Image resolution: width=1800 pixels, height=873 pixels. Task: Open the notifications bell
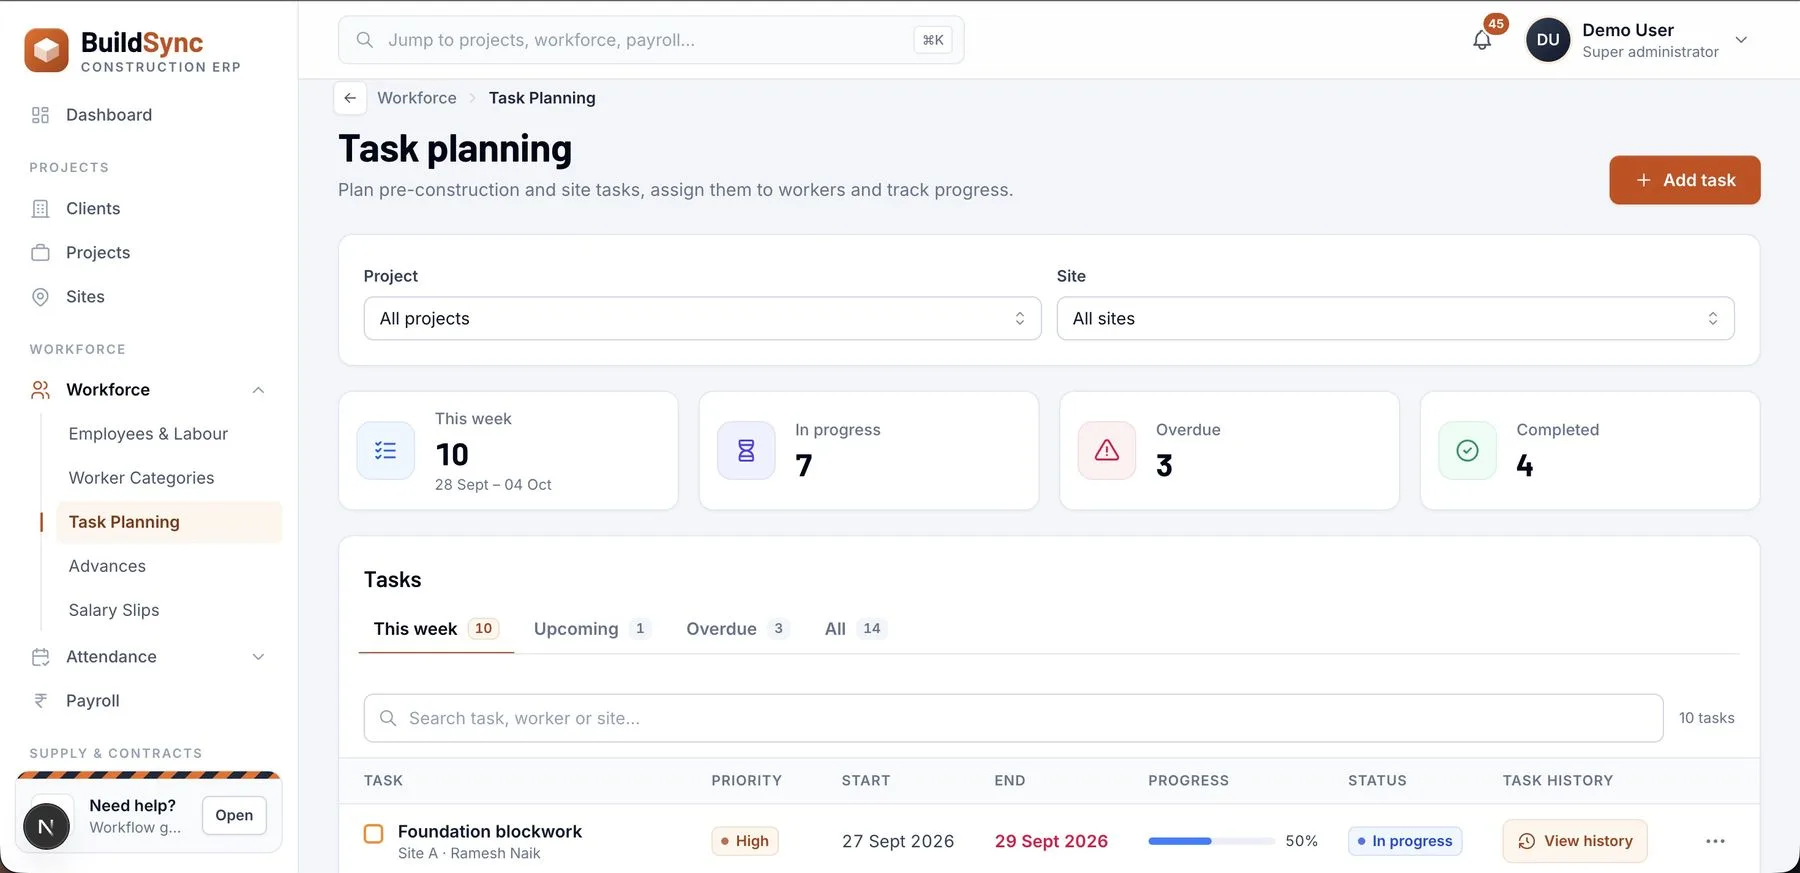point(1482,40)
